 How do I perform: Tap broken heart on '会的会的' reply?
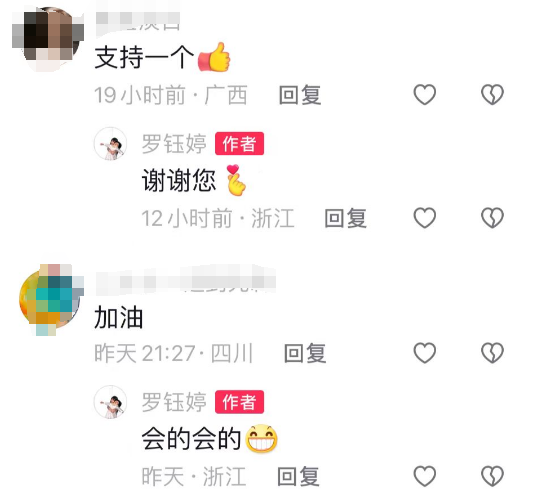492,476
